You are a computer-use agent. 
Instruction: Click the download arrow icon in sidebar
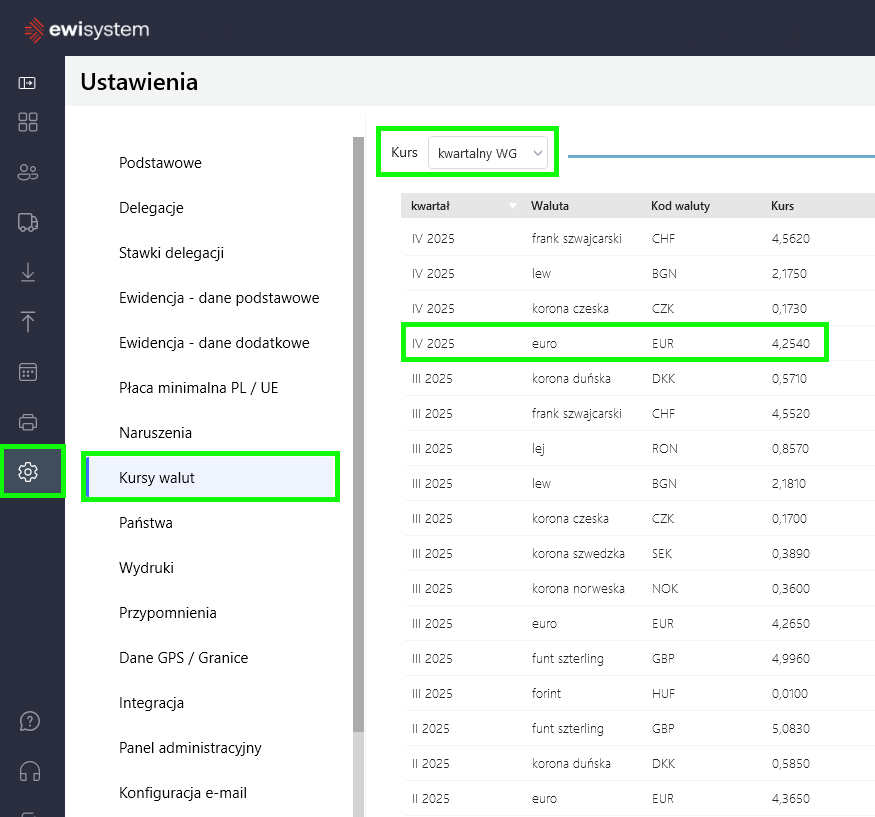point(28,272)
